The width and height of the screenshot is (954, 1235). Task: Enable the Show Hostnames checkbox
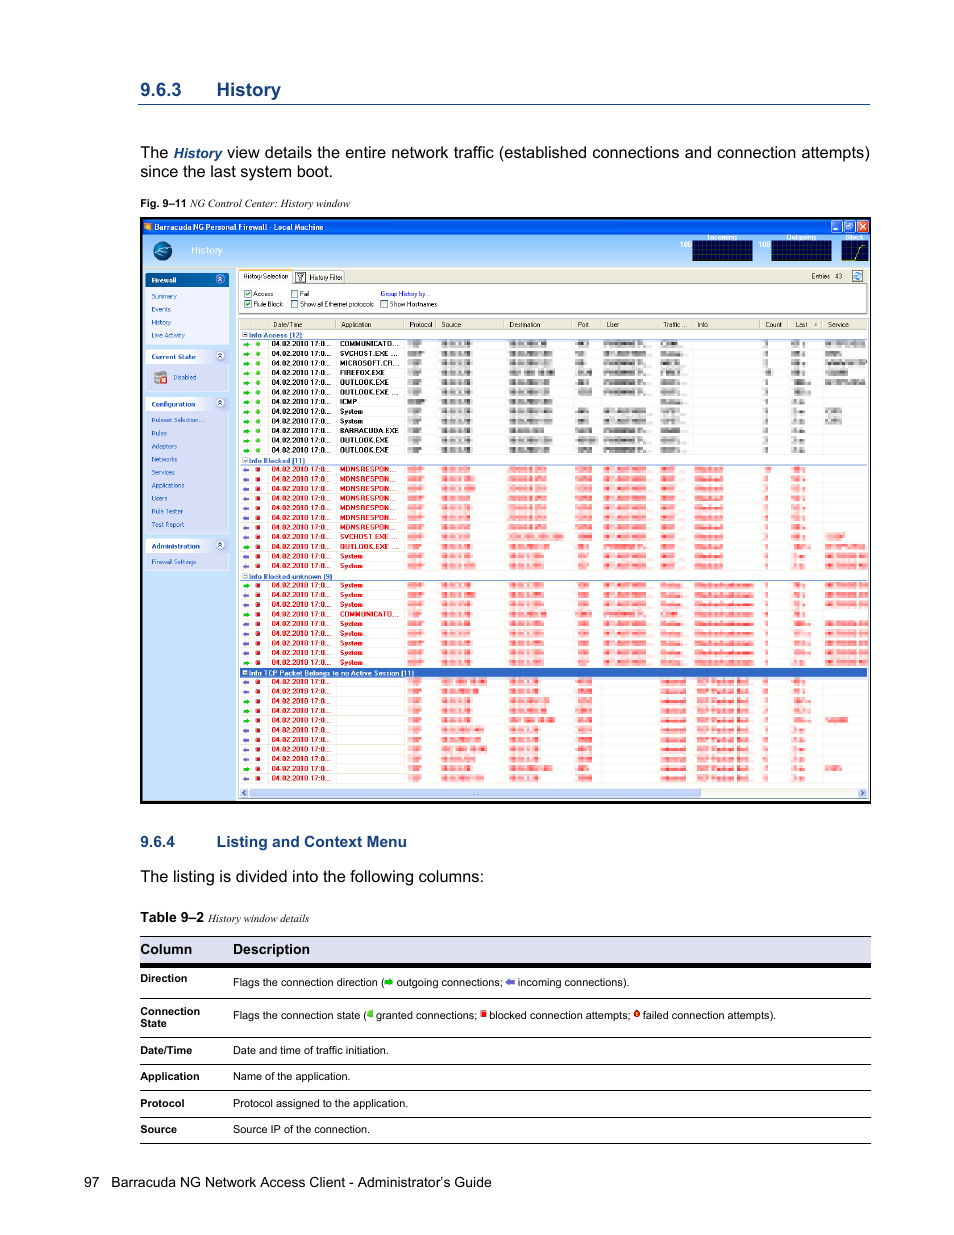384,304
